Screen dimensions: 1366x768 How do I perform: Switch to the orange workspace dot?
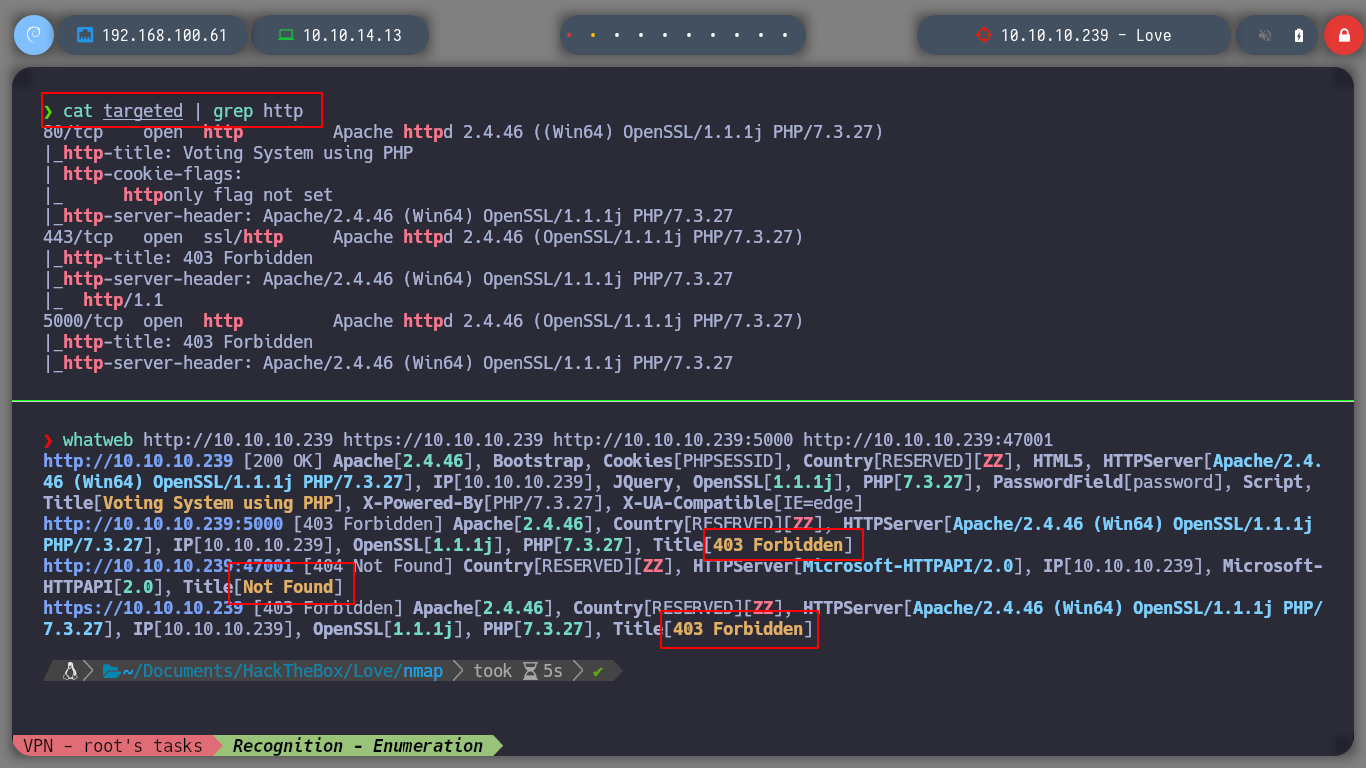pos(593,35)
